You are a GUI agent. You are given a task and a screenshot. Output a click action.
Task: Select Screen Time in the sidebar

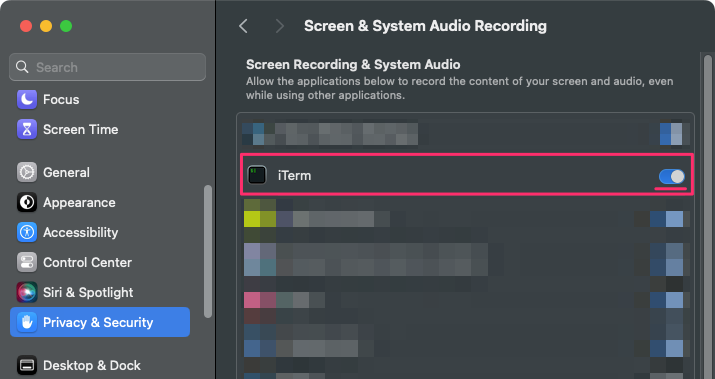pyautogui.click(x=81, y=130)
